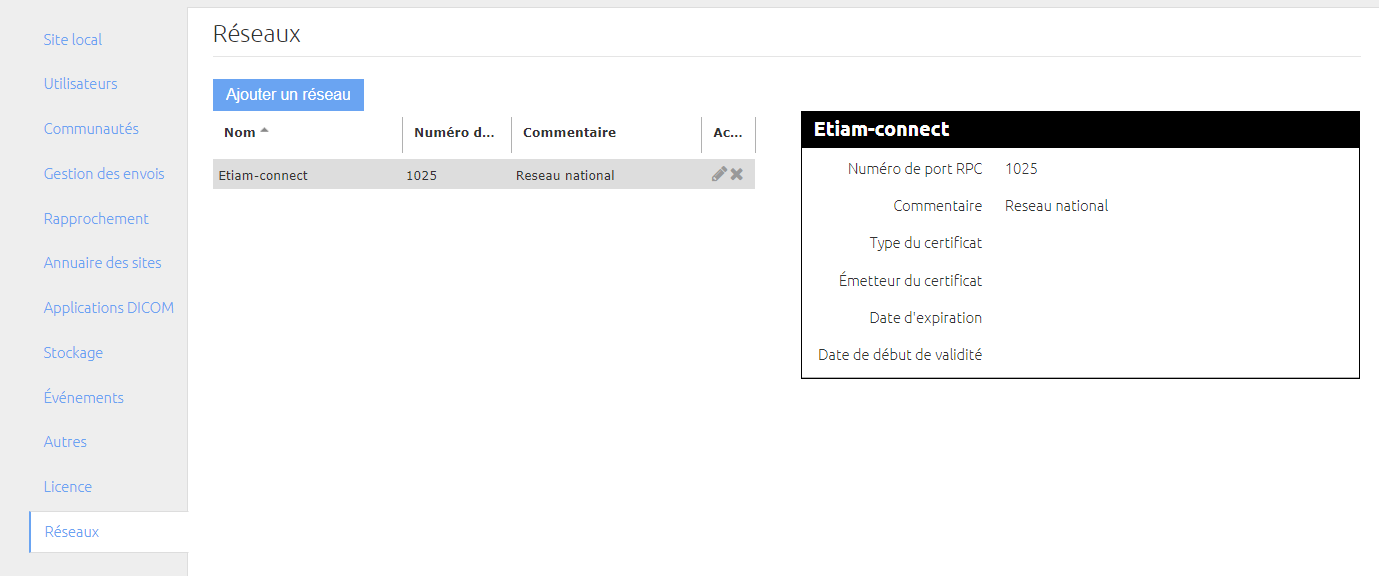The height and width of the screenshot is (576, 1379).
Task: Click the 1025 value in details panel
Action: [x=1021, y=169]
